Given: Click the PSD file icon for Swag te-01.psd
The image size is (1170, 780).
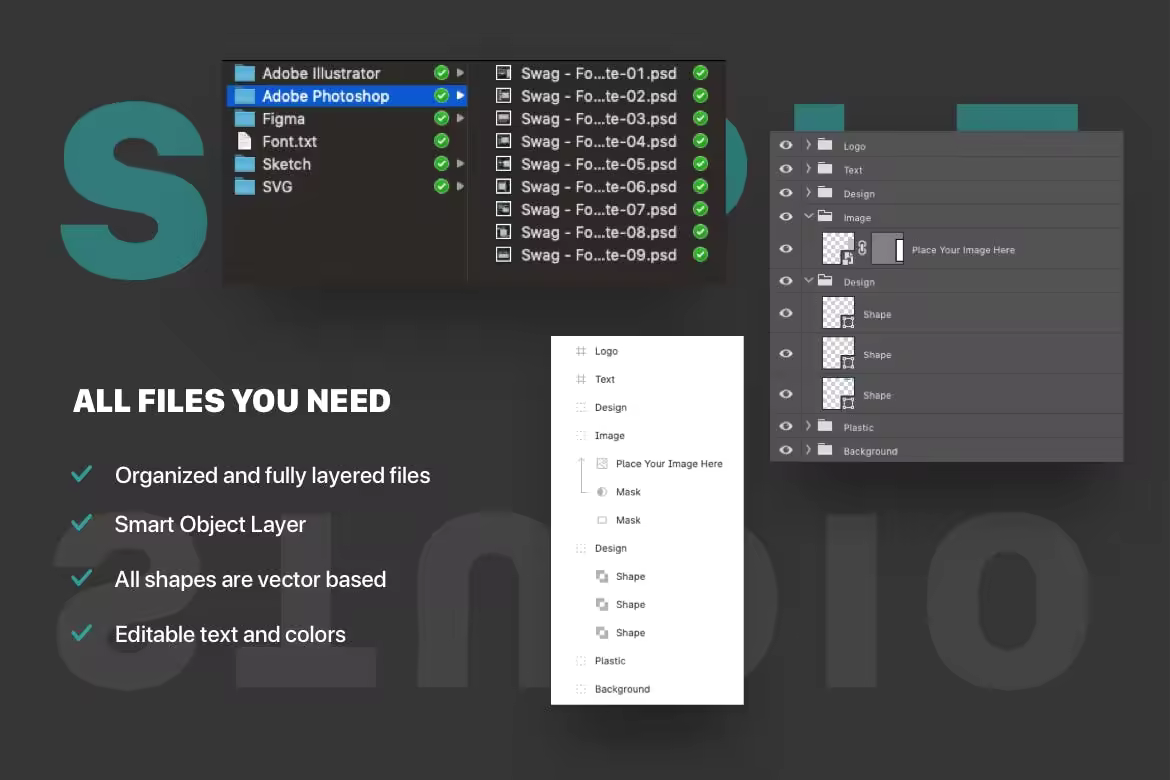Looking at the screenshot, I should (504, 73).
